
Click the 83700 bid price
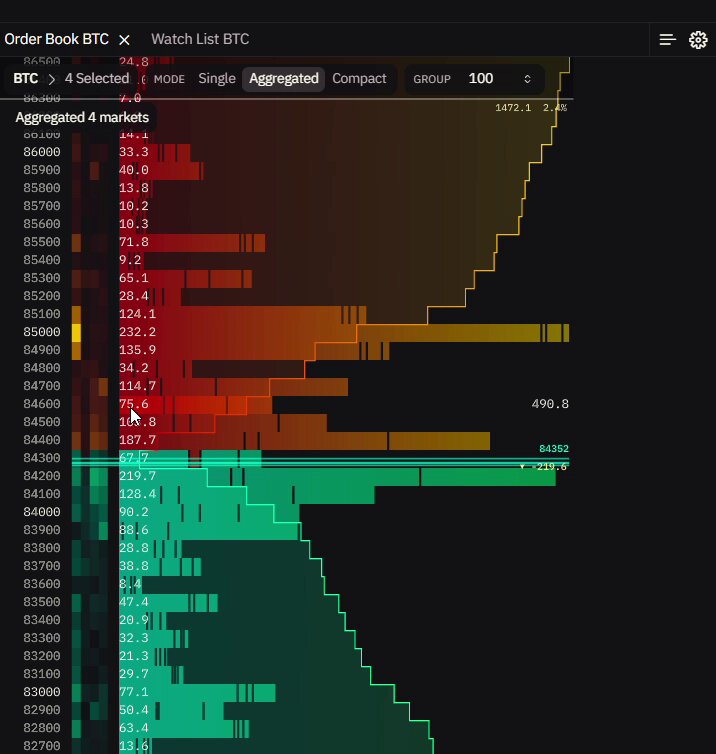(42, 566)
